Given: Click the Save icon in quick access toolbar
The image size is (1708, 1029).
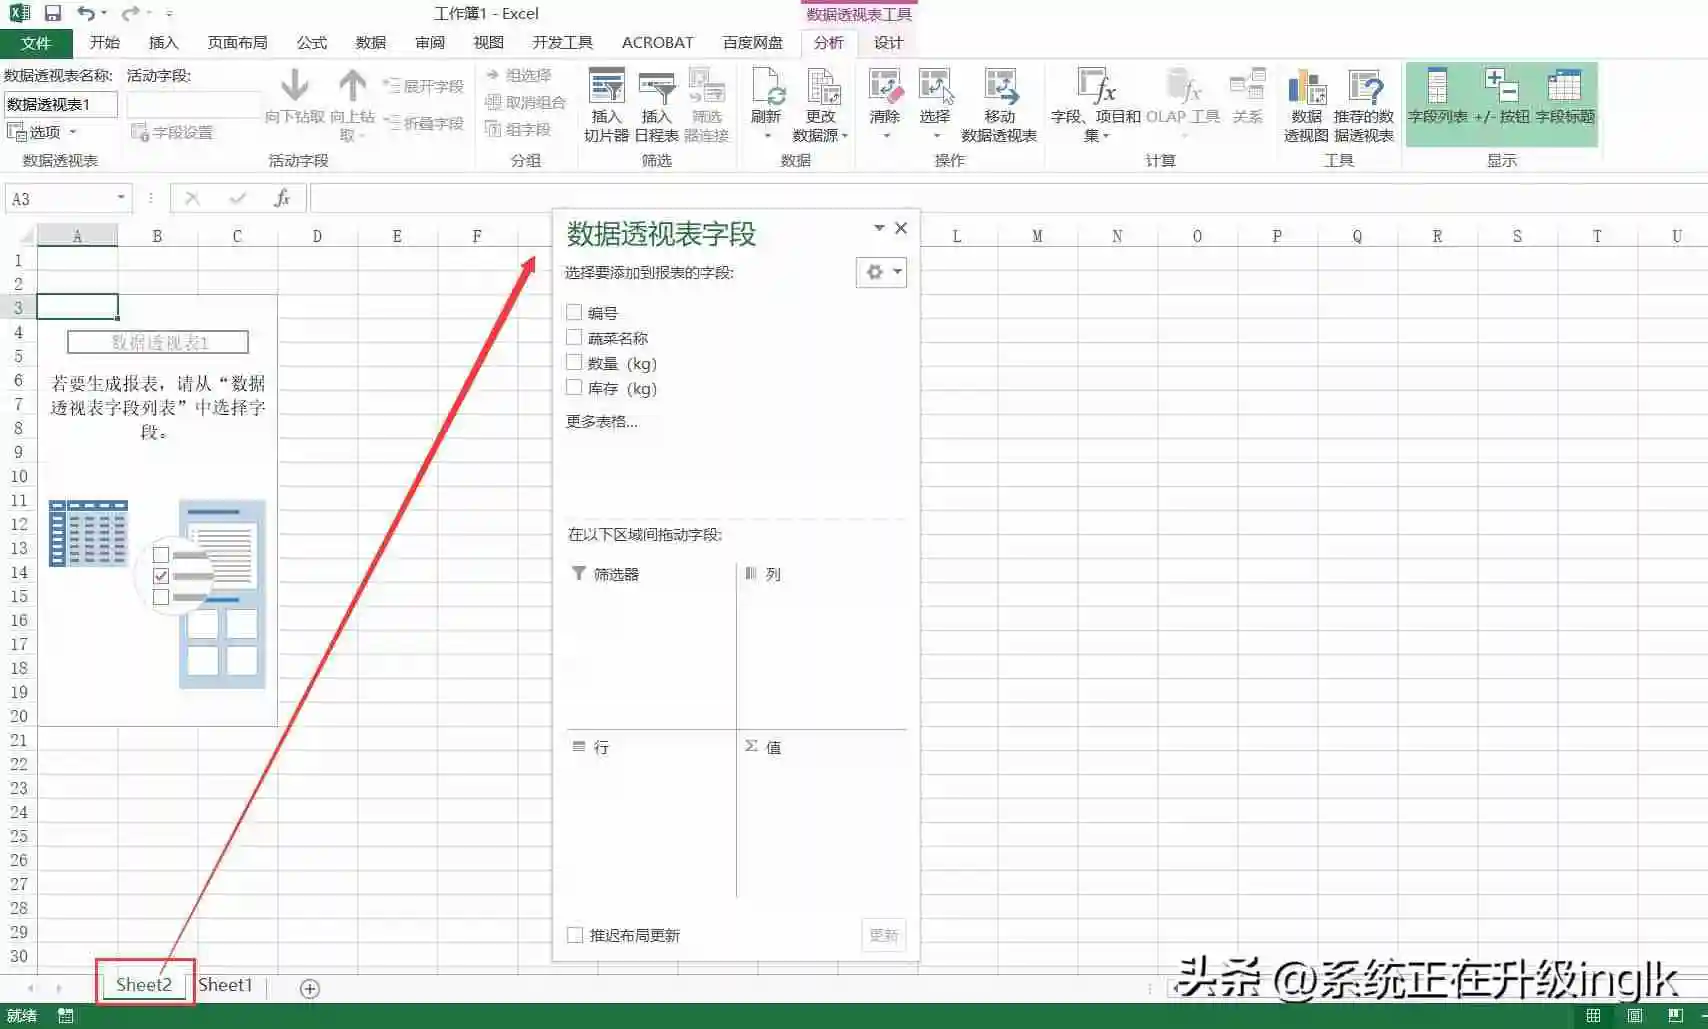Looking at the screenshot, I should 53,13.
